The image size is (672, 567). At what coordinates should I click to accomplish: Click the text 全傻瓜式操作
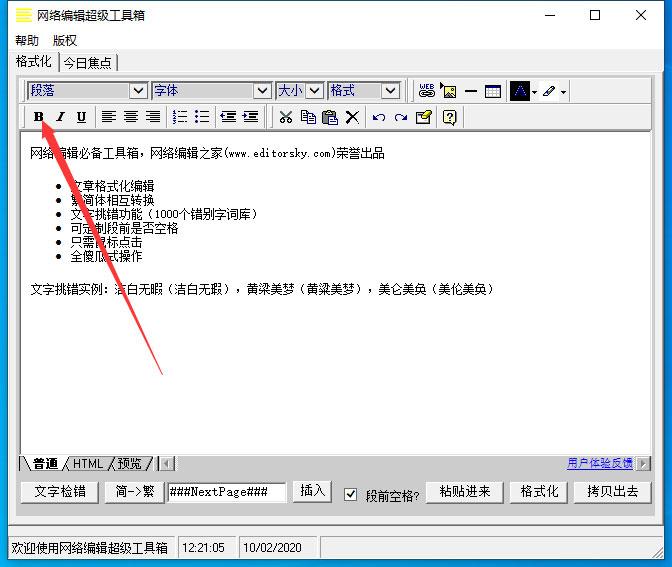[106, 256]
